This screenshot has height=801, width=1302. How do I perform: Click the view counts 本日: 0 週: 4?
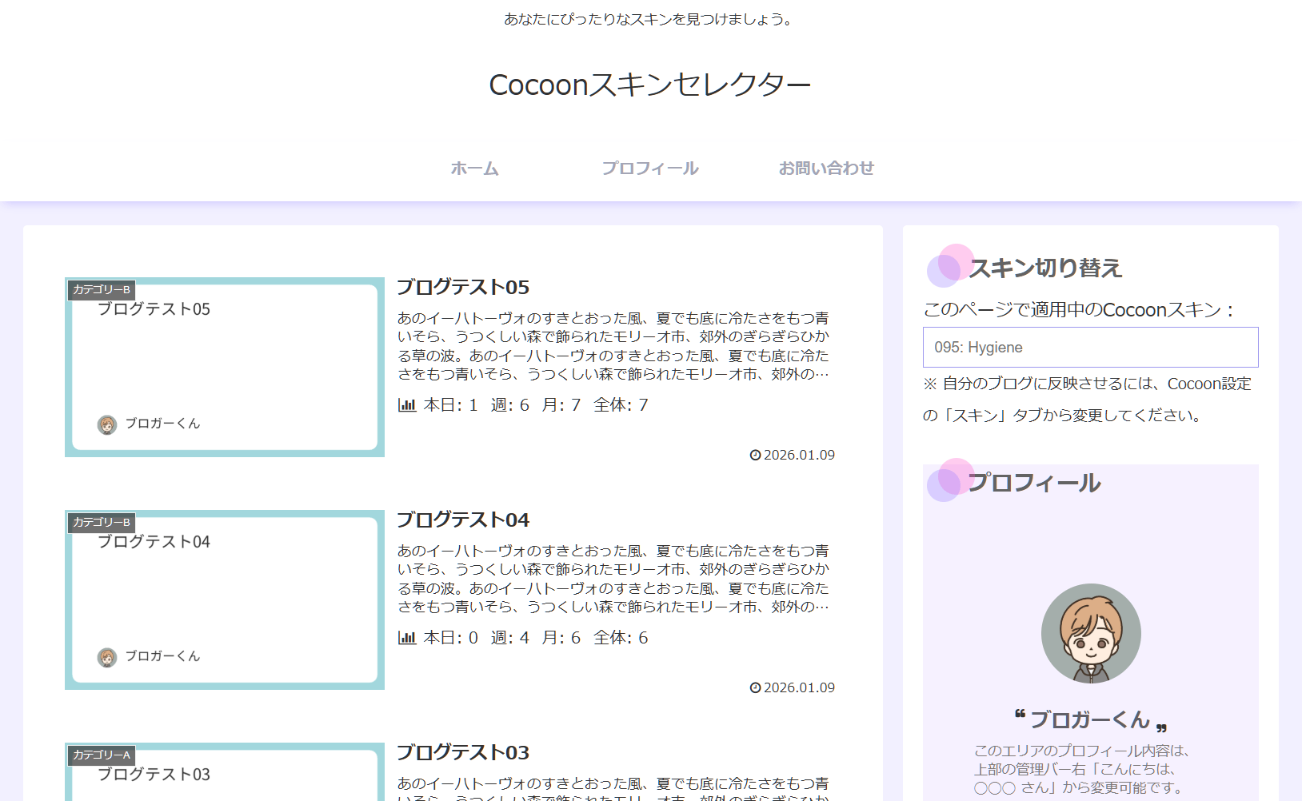tap(477, 638)
